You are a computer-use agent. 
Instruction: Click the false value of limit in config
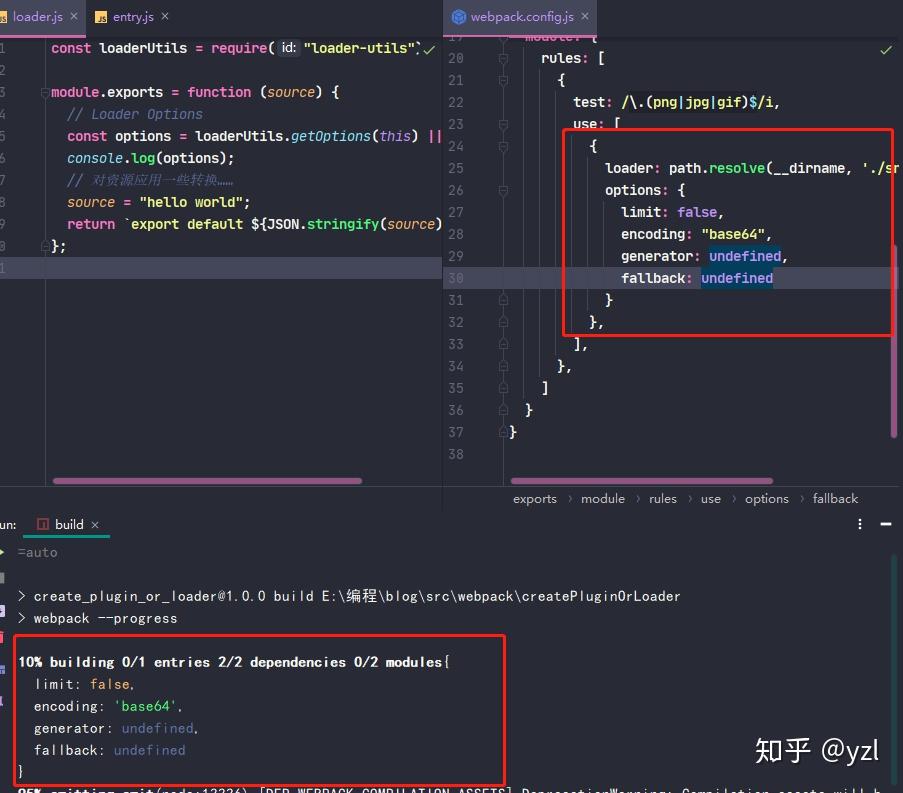click(697, 213)
